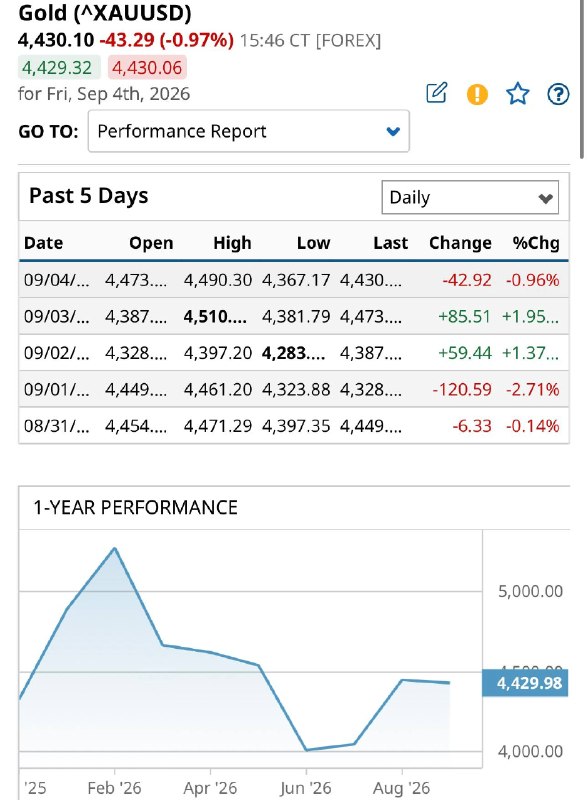This screenshot has width=588, height=800.
Task: Add Gold to watchlist with star icon
Action: click(517, 93)
